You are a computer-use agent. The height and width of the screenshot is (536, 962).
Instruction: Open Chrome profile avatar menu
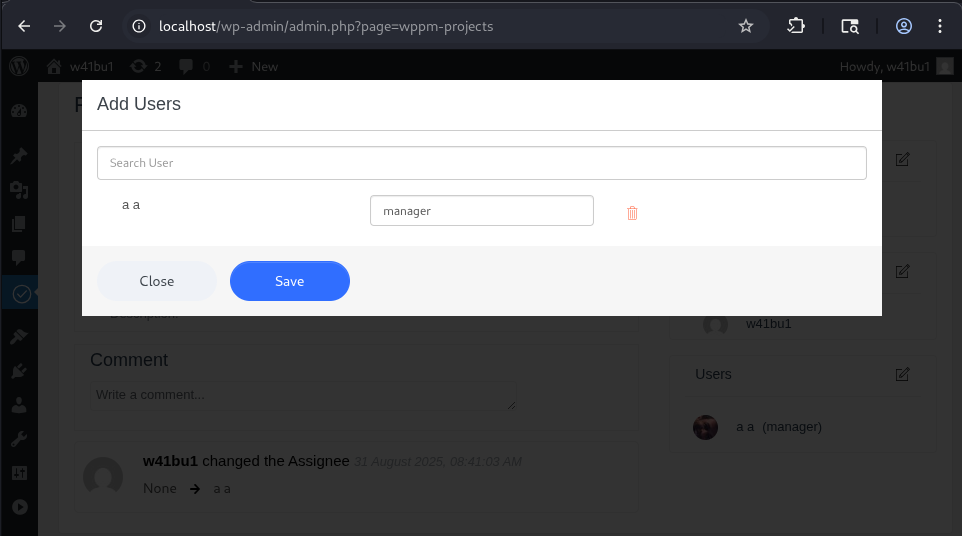pos(904,26)
